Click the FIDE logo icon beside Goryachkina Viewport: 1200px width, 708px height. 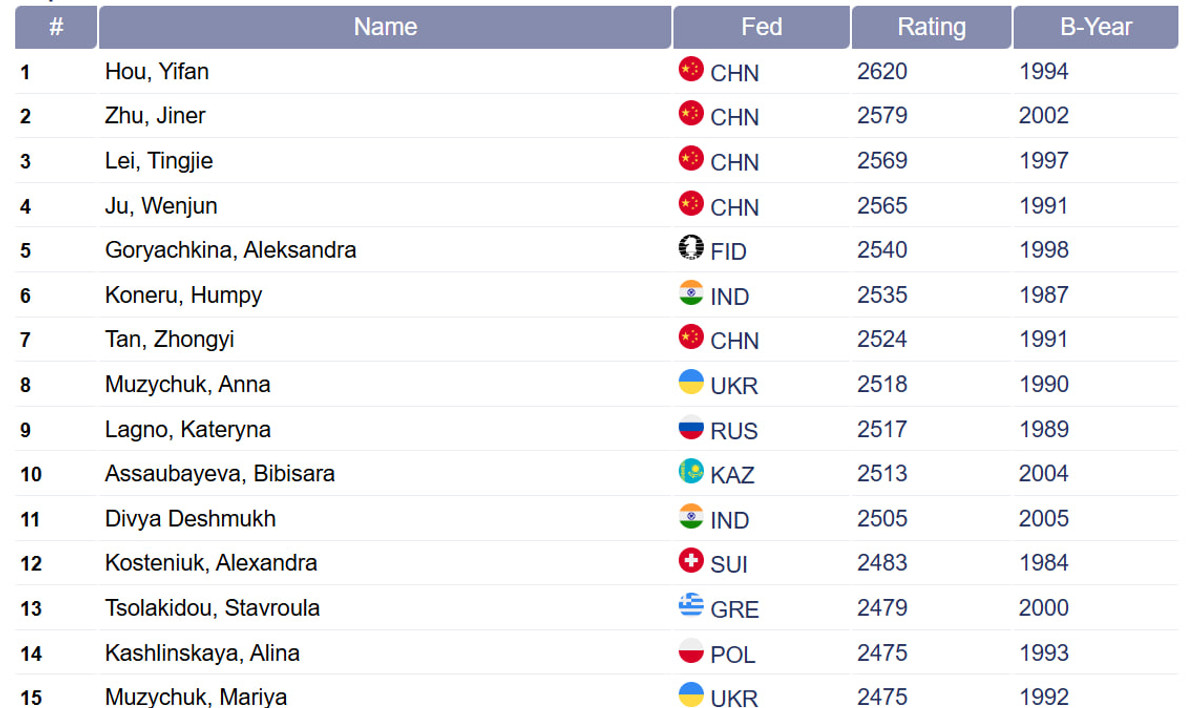pos(691,248)
